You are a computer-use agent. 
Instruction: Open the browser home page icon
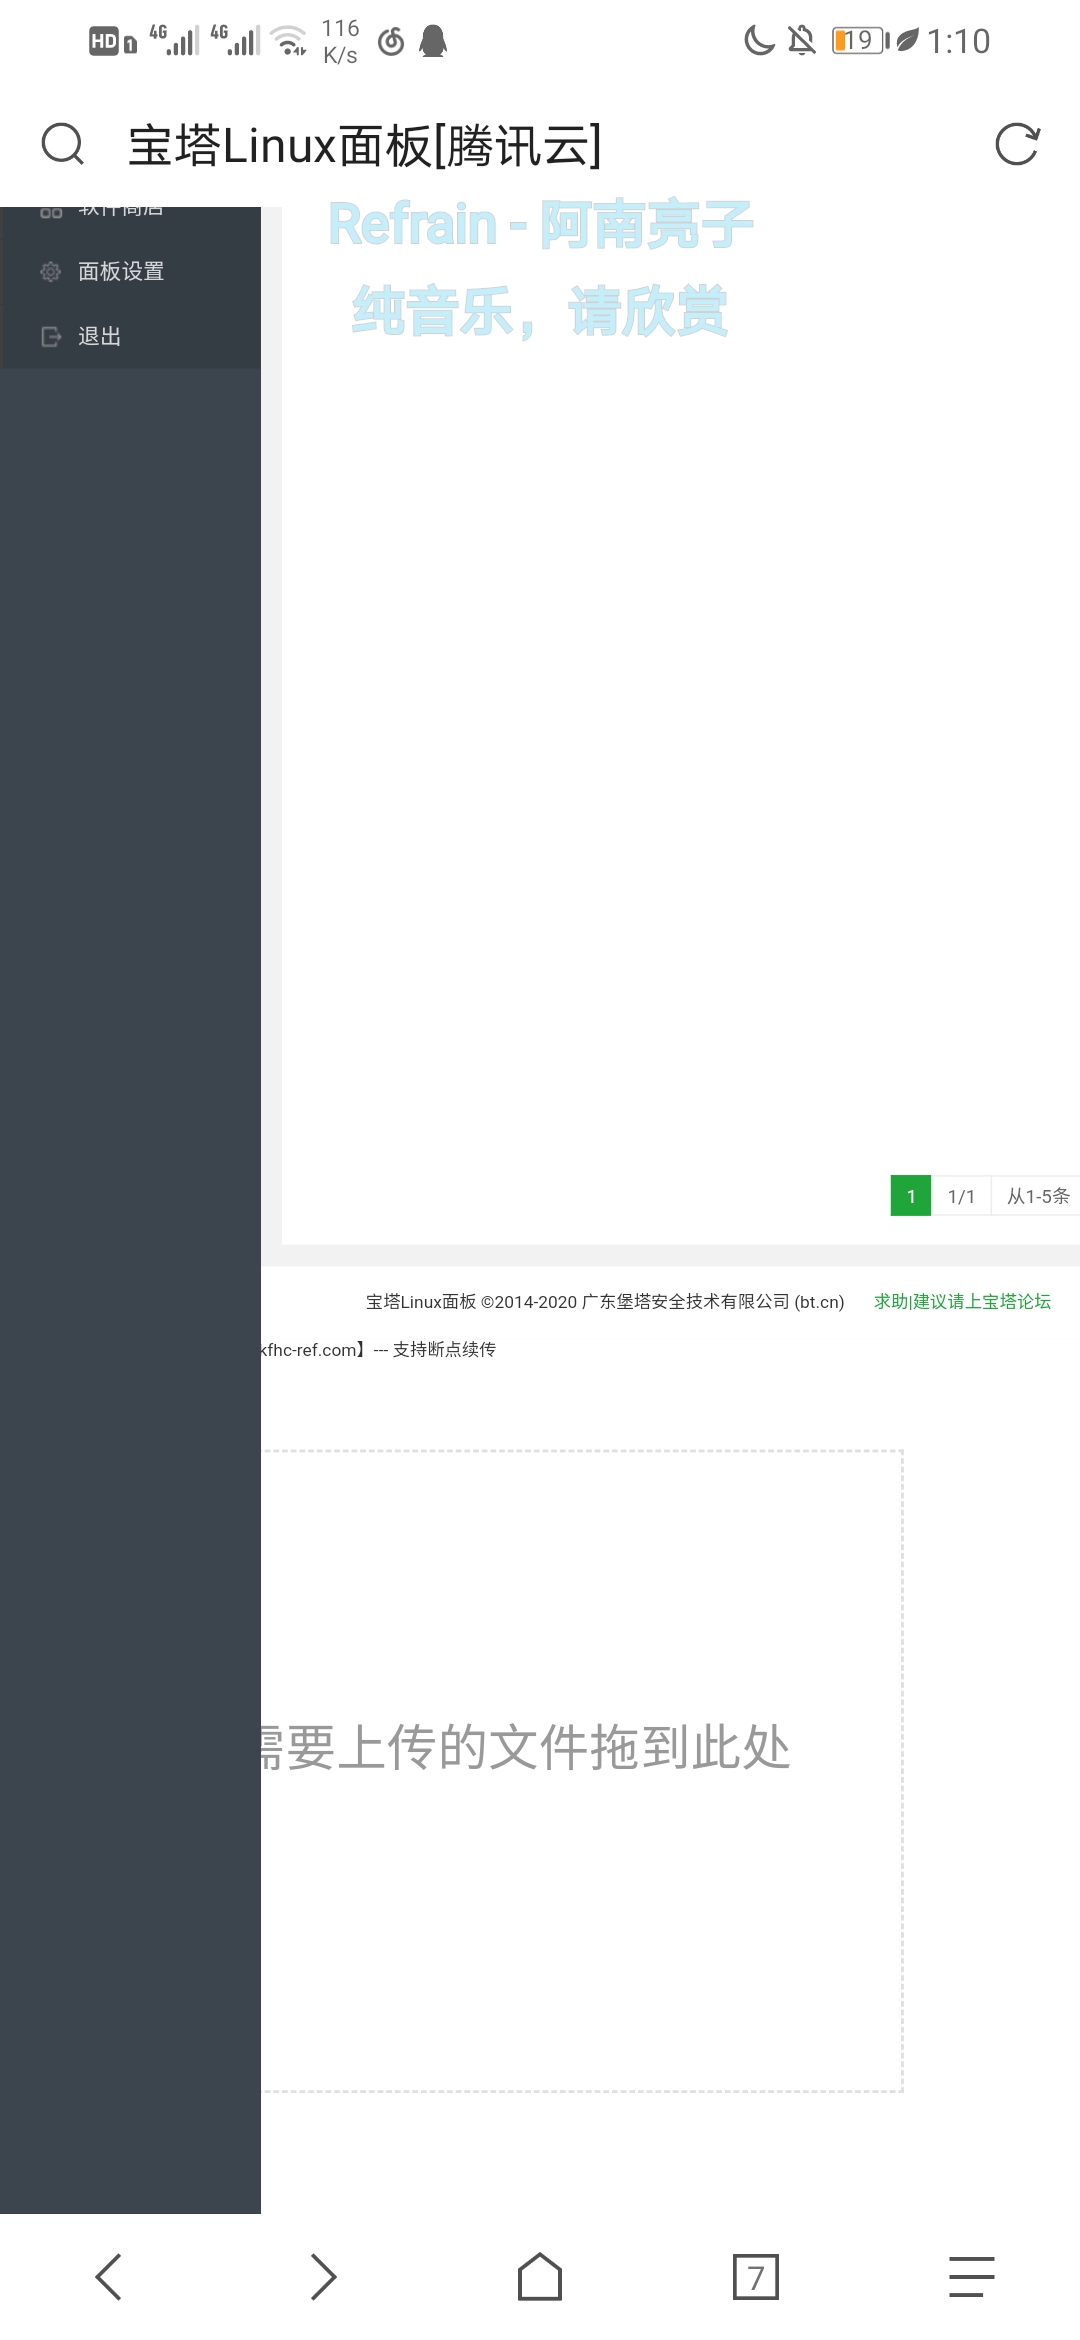coord(540,2277)
